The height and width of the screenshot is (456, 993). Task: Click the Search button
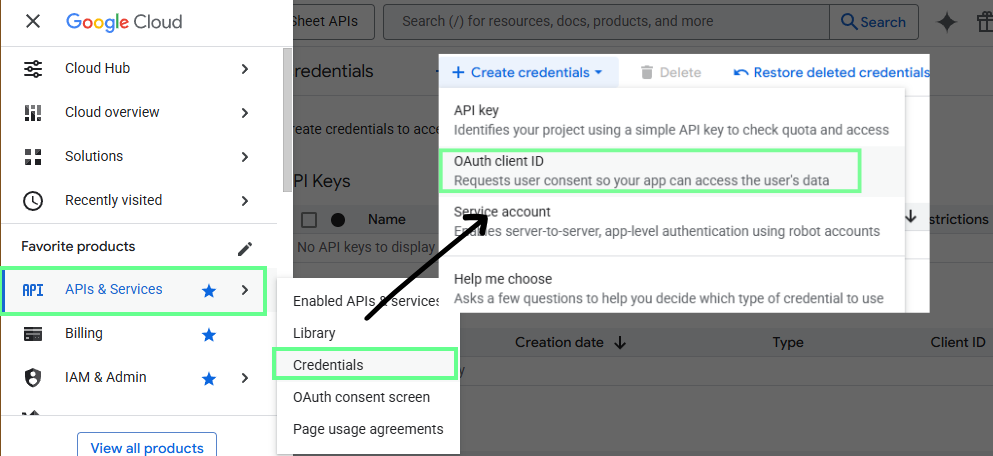click(x=874, y=22)
